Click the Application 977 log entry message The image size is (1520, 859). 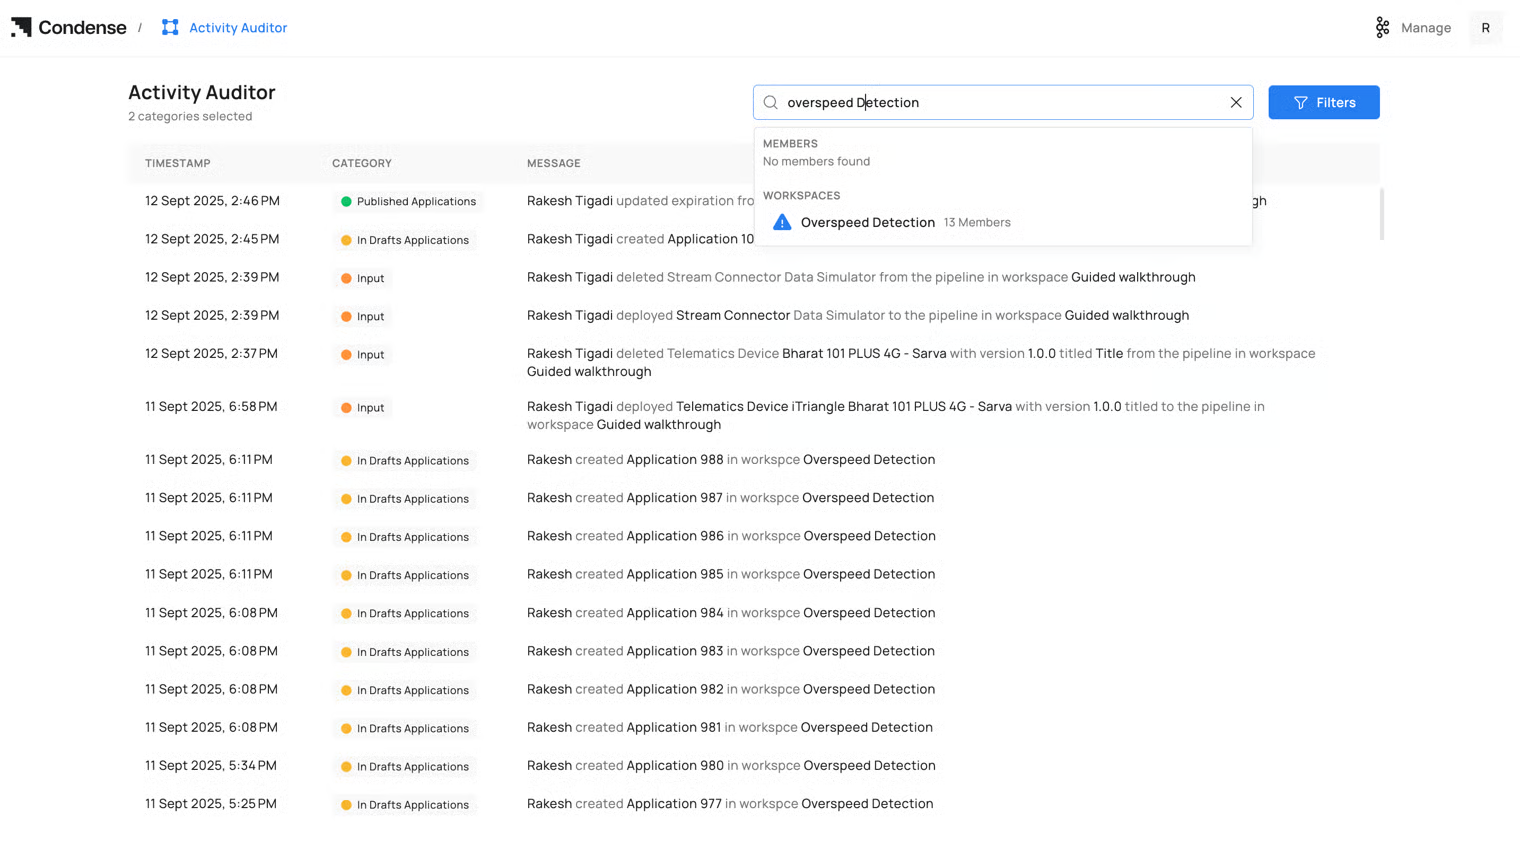(730, 804)
